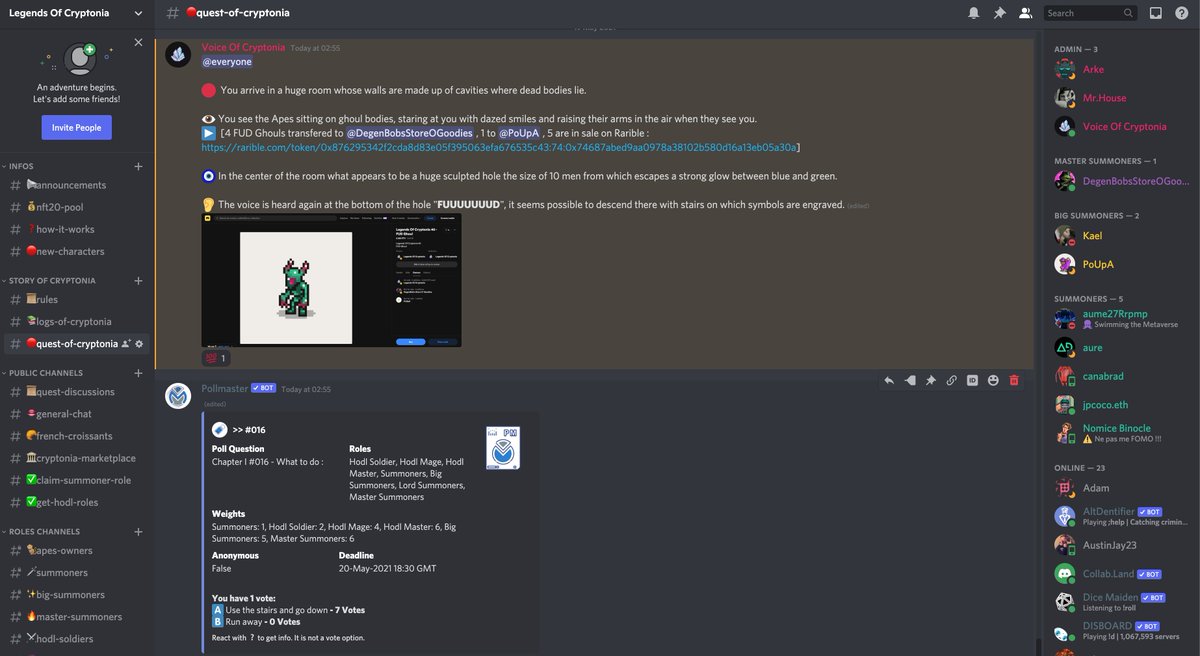Open the Pollmaster embed logo thumbnail
The image size is (1200, 656).
point(503,448)
